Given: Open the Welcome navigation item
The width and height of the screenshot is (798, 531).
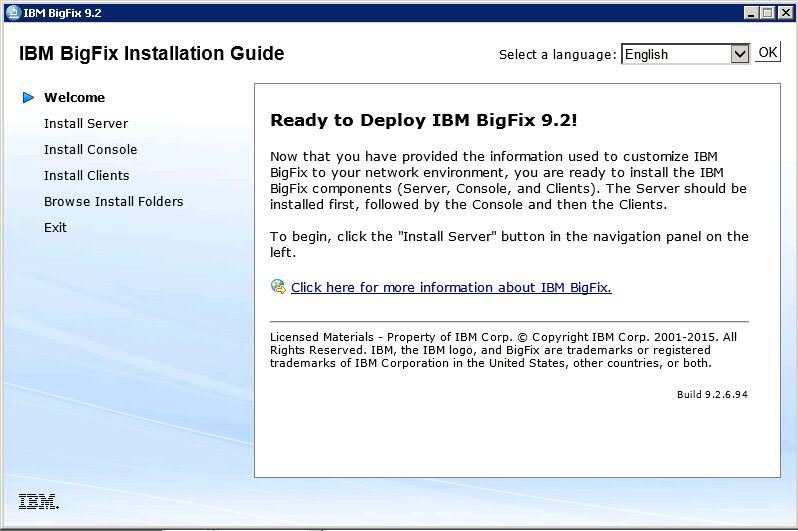Looking at the screenshot, I should coord(74,97).
